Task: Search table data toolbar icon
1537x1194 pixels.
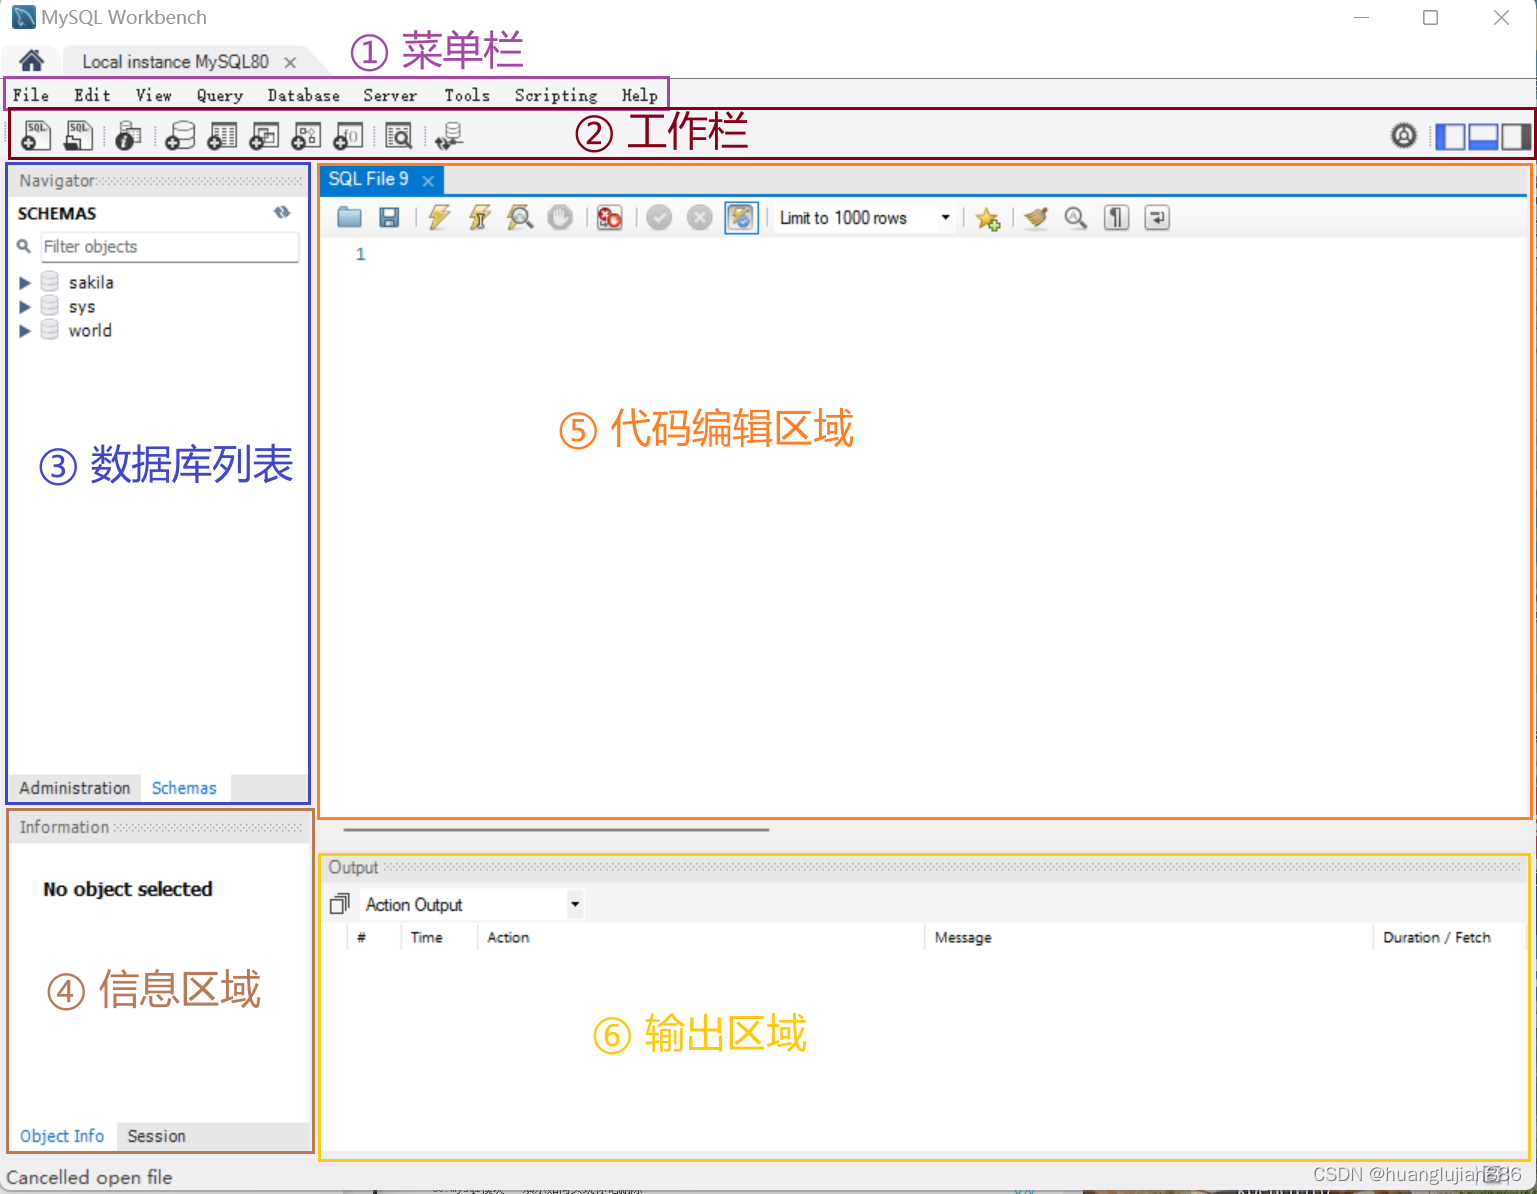Action: click(398, 135)
